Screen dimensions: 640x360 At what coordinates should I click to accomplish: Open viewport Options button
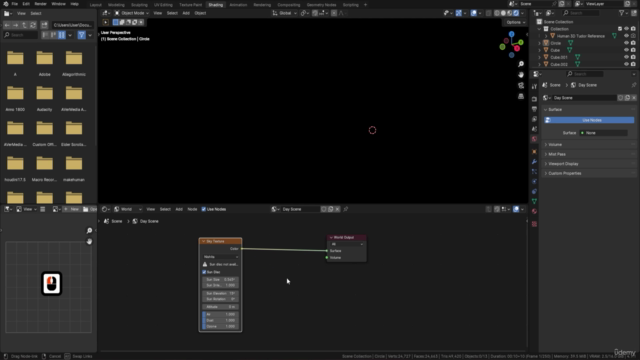[x=516, y=22]
